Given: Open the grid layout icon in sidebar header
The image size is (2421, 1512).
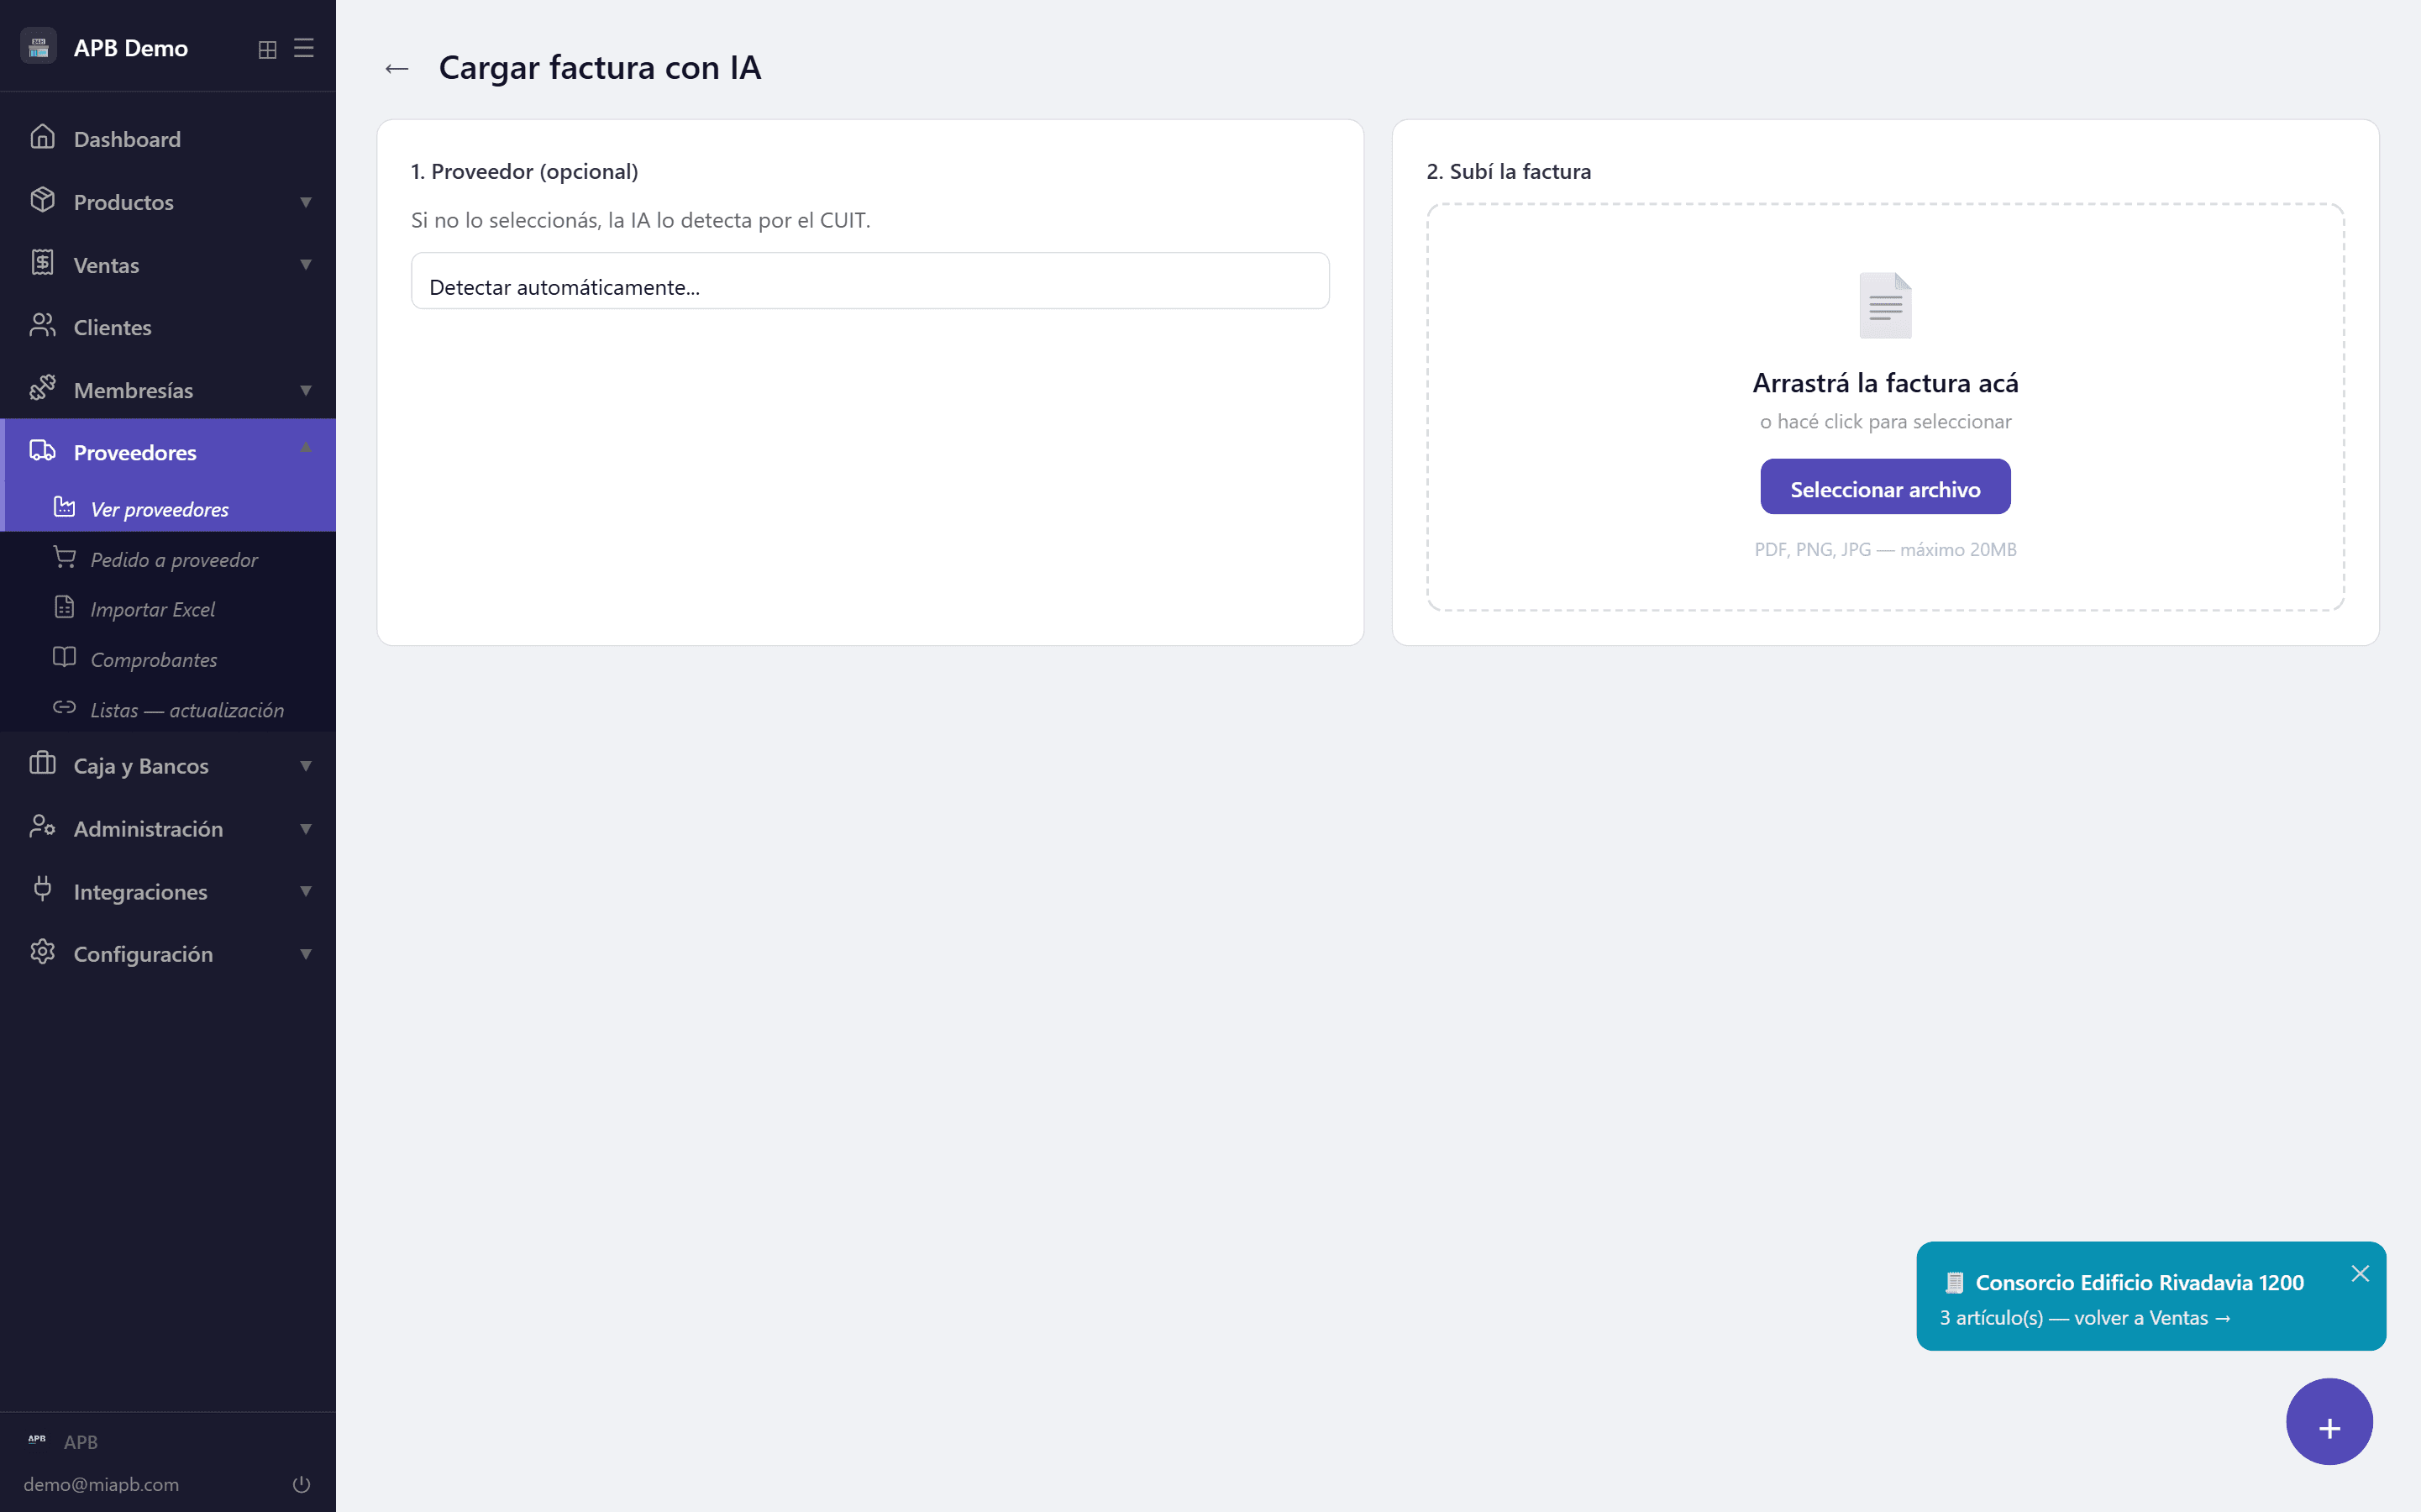Looking at the screenshot, I should pyautogui.click(x=267, y=49).
